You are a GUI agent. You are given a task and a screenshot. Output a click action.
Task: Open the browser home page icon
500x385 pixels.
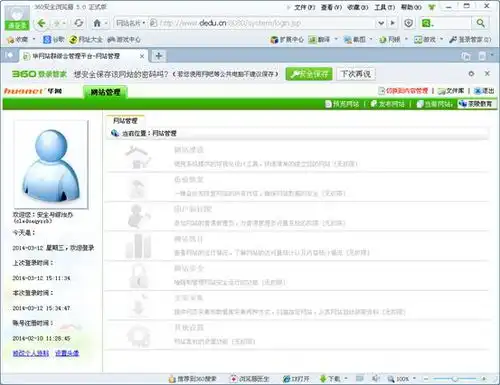[97, 23]
